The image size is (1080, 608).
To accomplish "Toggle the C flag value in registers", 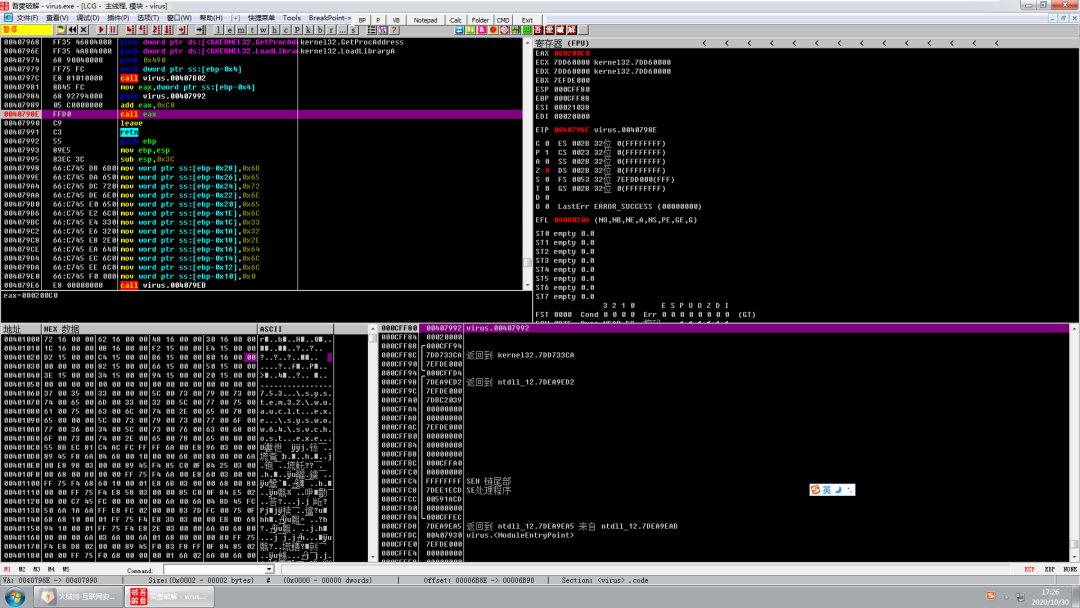I will coord(548,143).
